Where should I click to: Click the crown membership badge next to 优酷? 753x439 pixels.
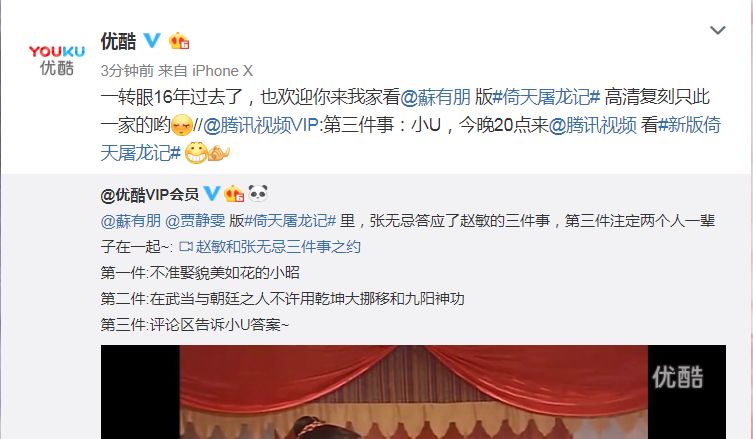click(179, 41)
